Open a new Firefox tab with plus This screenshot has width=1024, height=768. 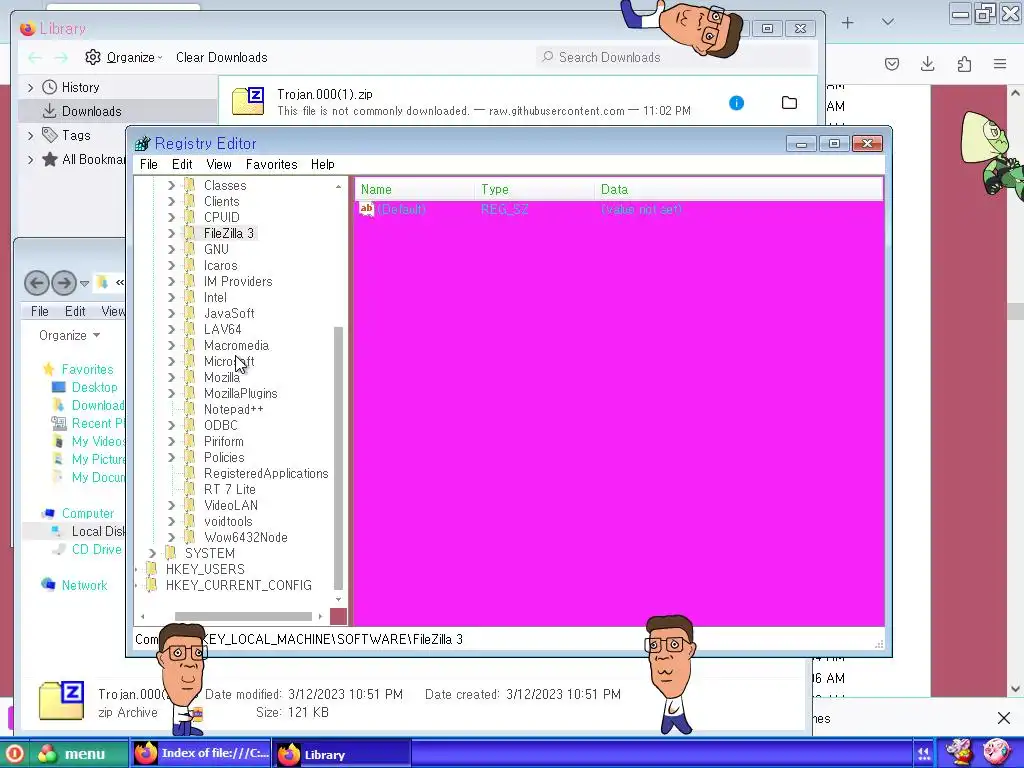[848, 23]
